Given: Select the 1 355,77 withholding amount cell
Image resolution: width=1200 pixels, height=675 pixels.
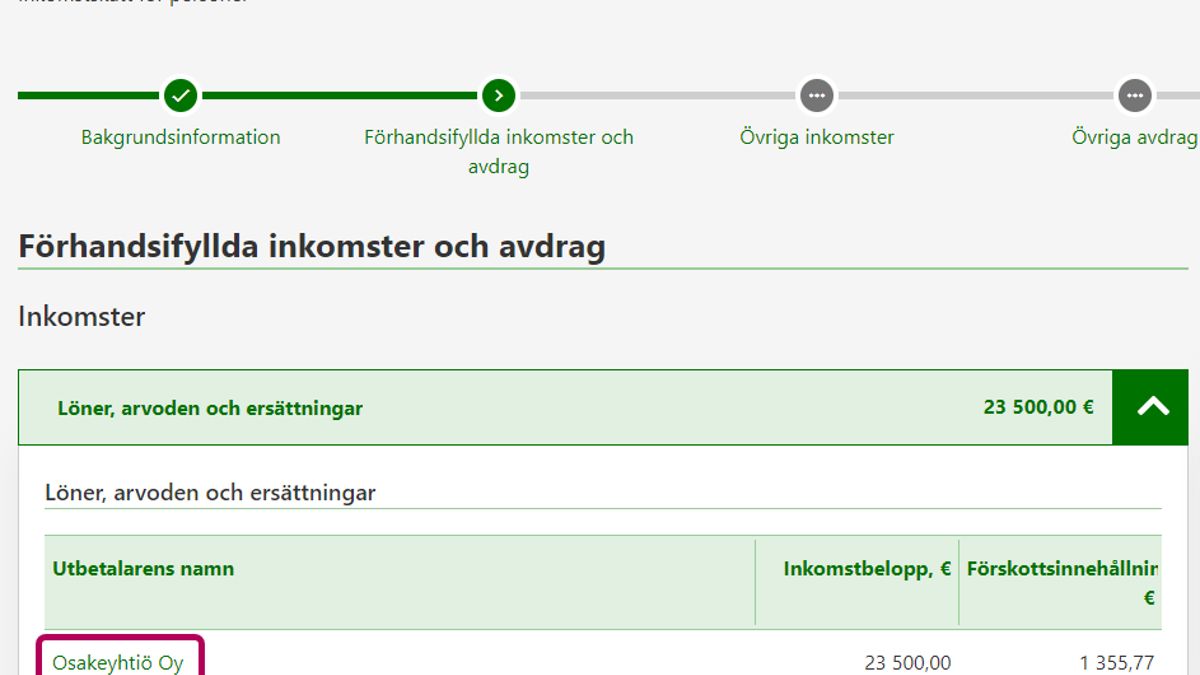Looking at the screenshot, I should (1116, 662).
